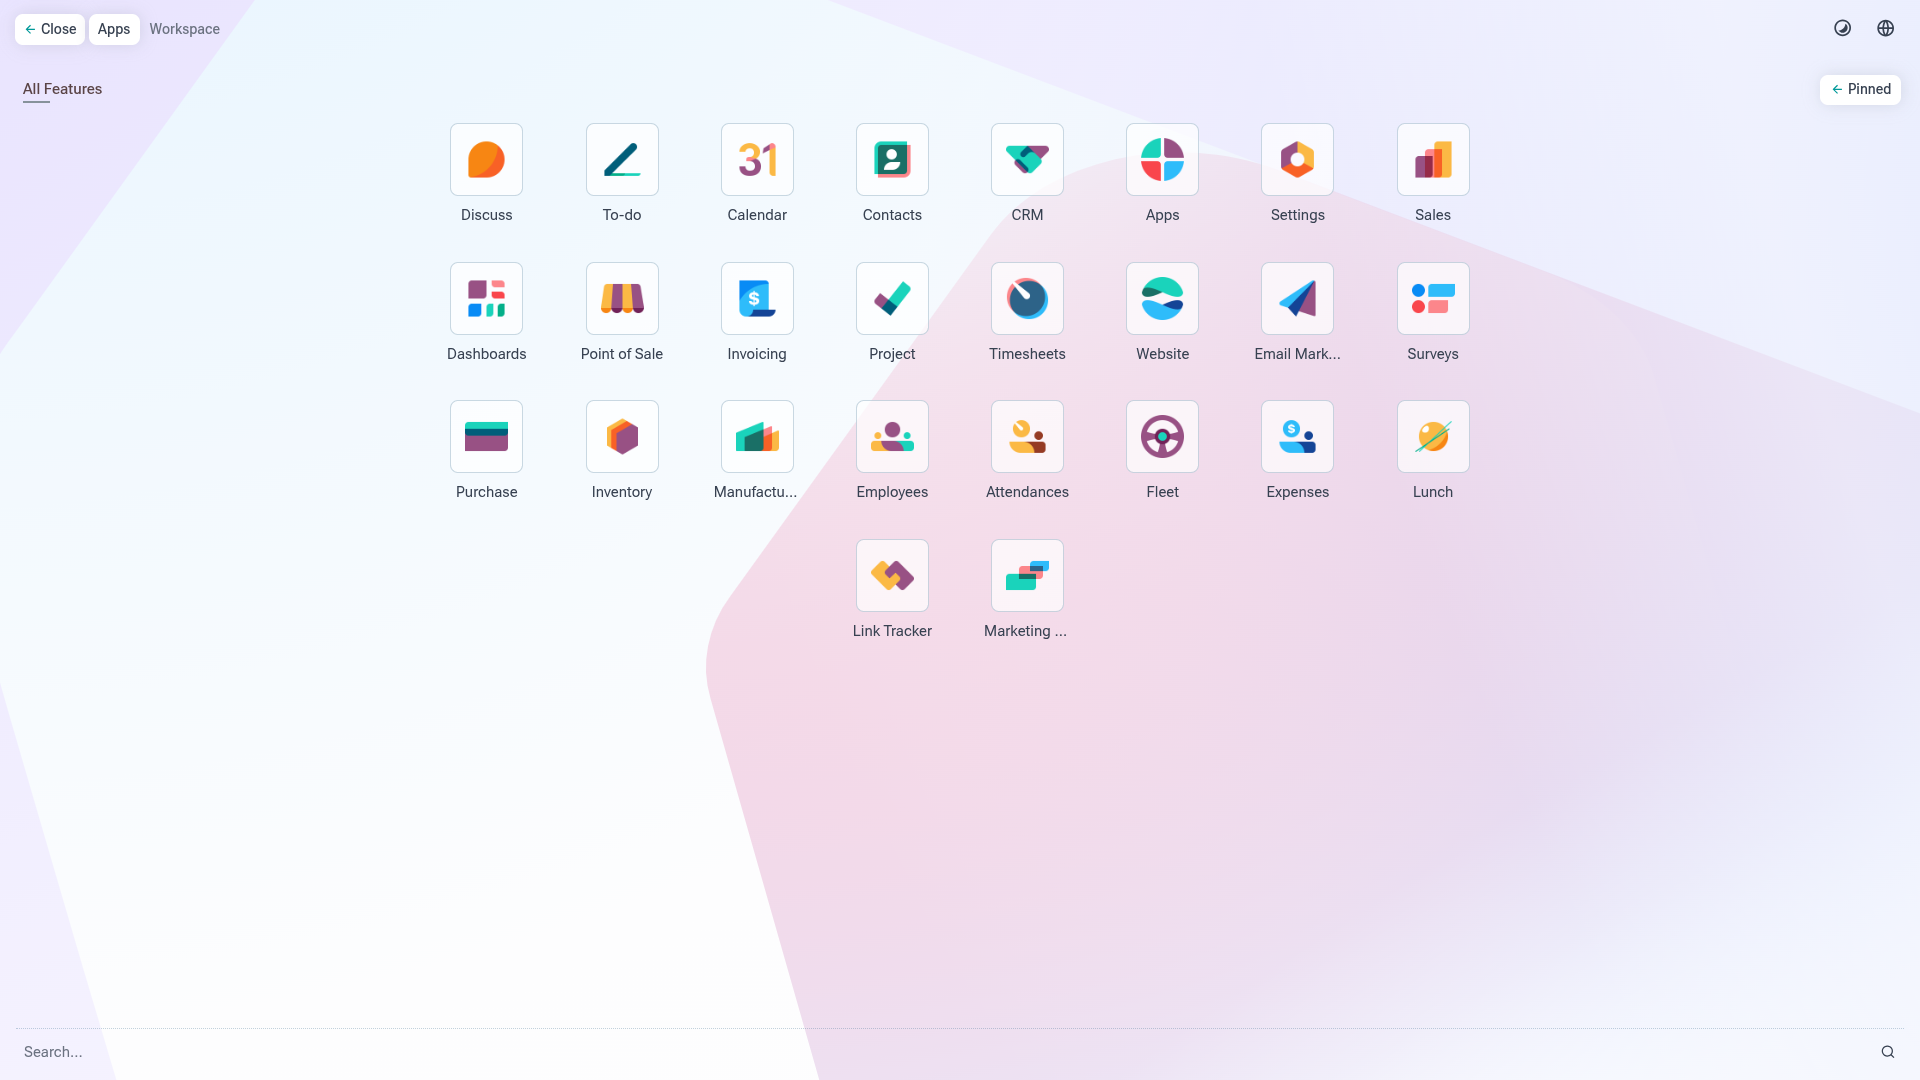The width and height of the screenshot is (1920, 1080).
Task: Toggle the dark/light theme icon
Action: [x=1842, y=28]
